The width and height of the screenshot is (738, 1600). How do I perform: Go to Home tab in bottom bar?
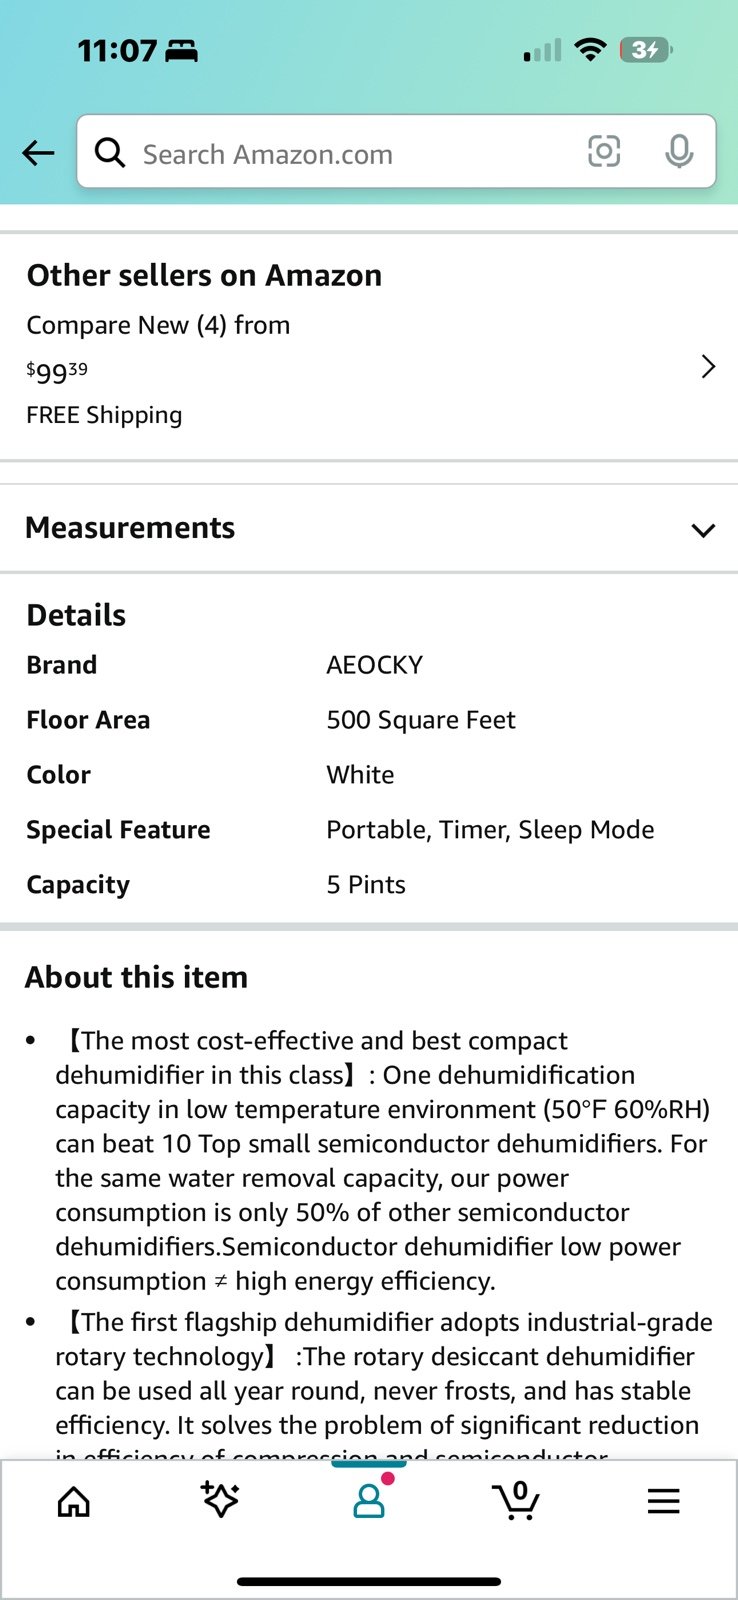click(74, 1501)
